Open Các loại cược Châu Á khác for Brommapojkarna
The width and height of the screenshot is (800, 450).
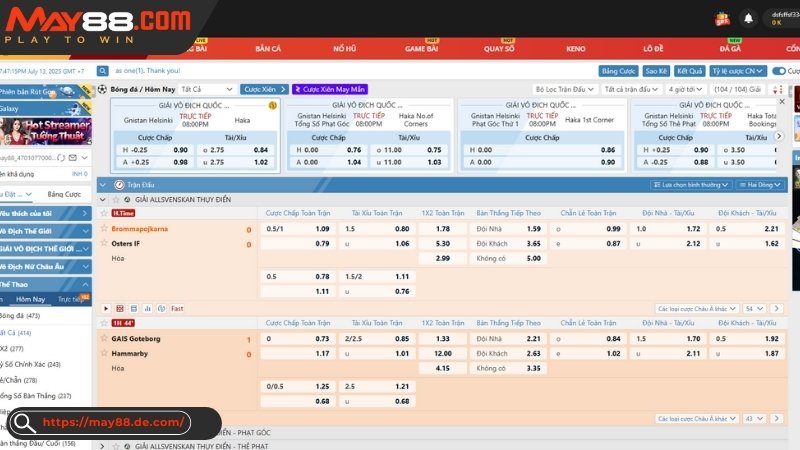pyautogui.click(x=696, y=309)
